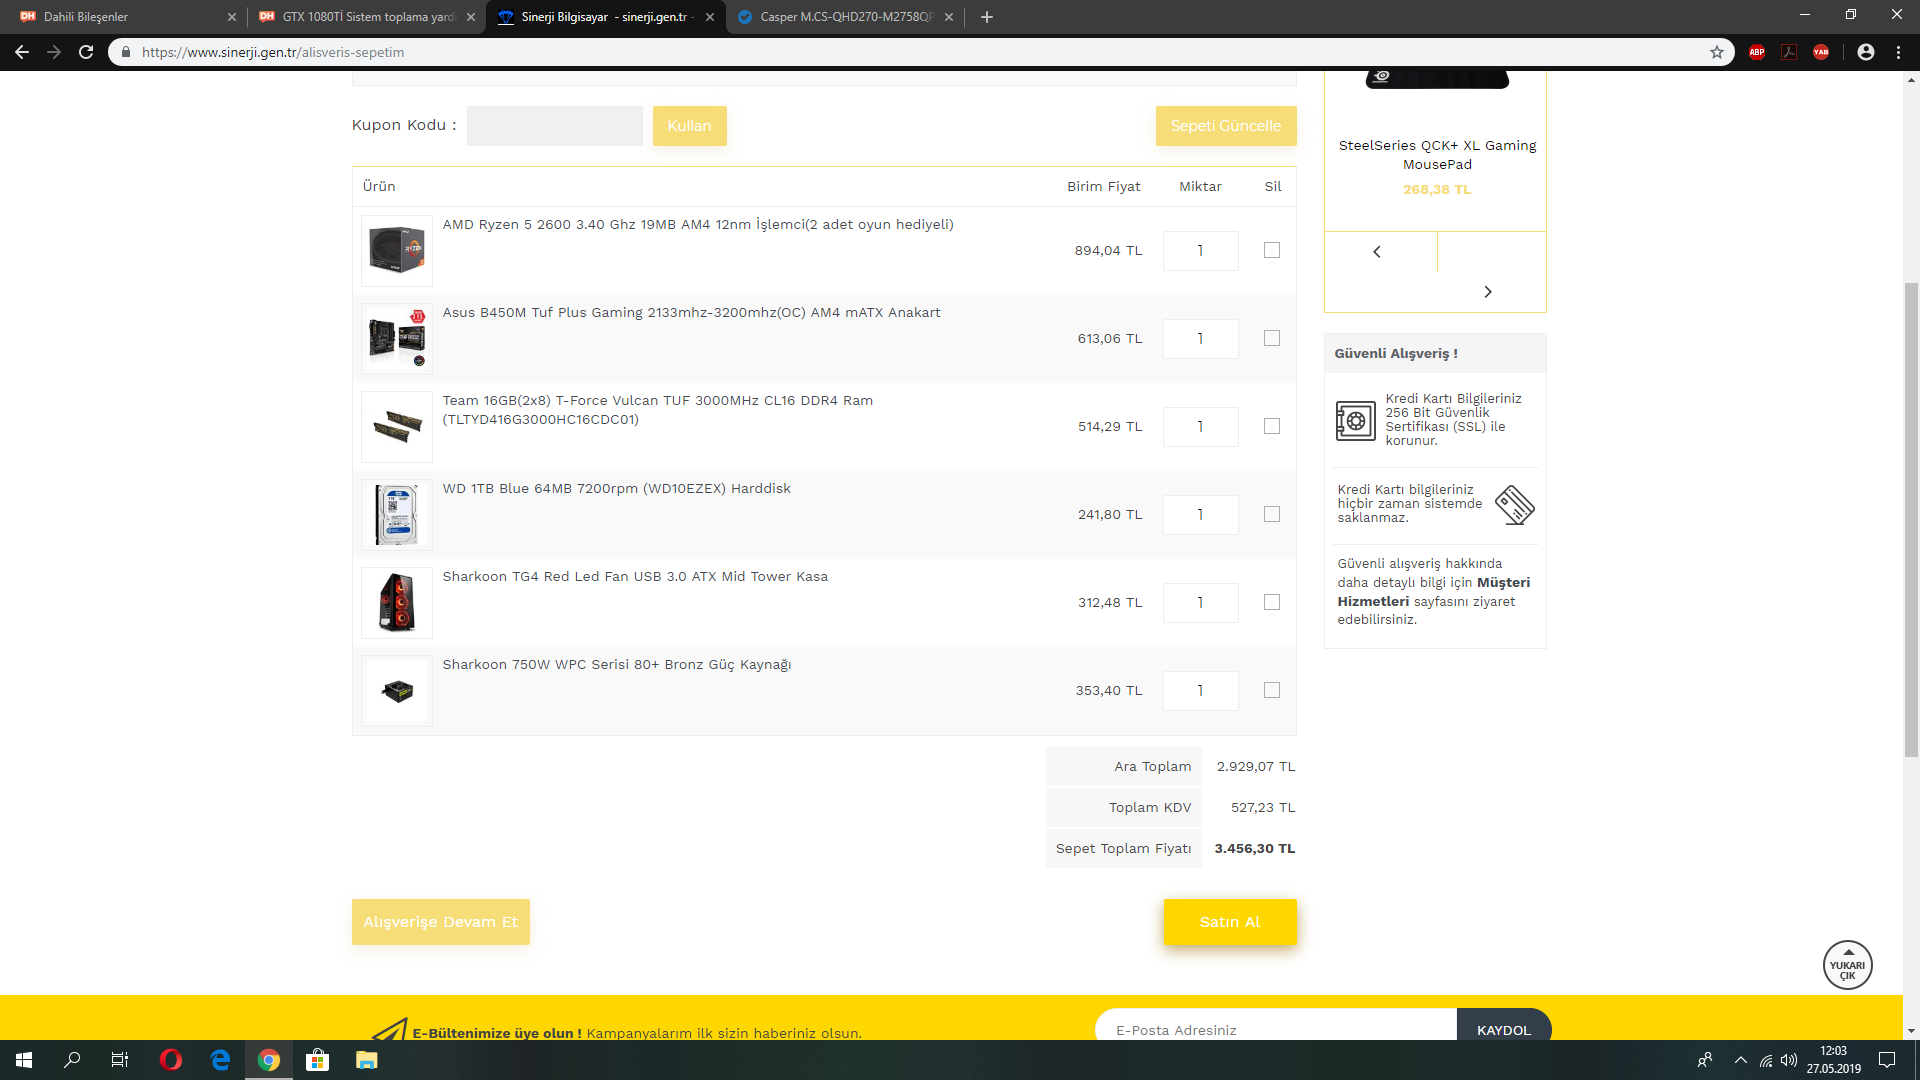
Task: Click the Yukarı Çık scroll-top button
Action: (1847, 966)
